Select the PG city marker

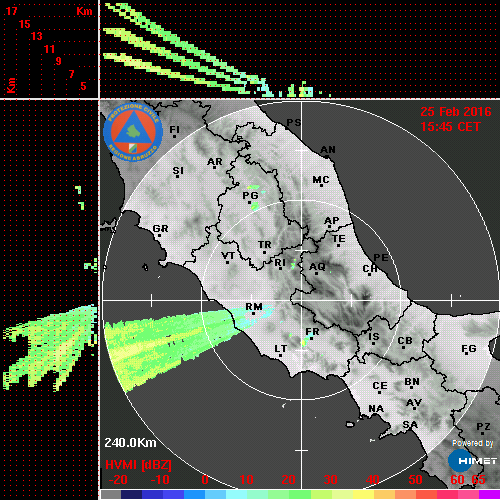click(x=249, y=202)
